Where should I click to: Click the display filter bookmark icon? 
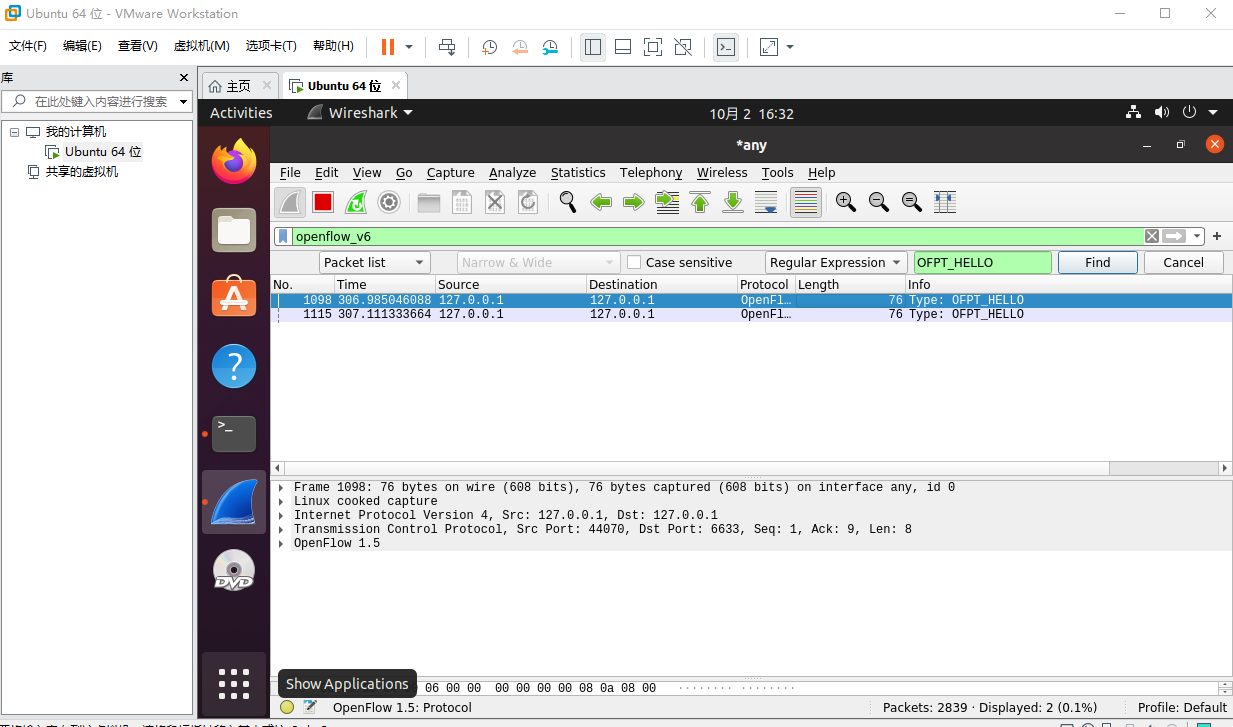(x=284, y=236)
